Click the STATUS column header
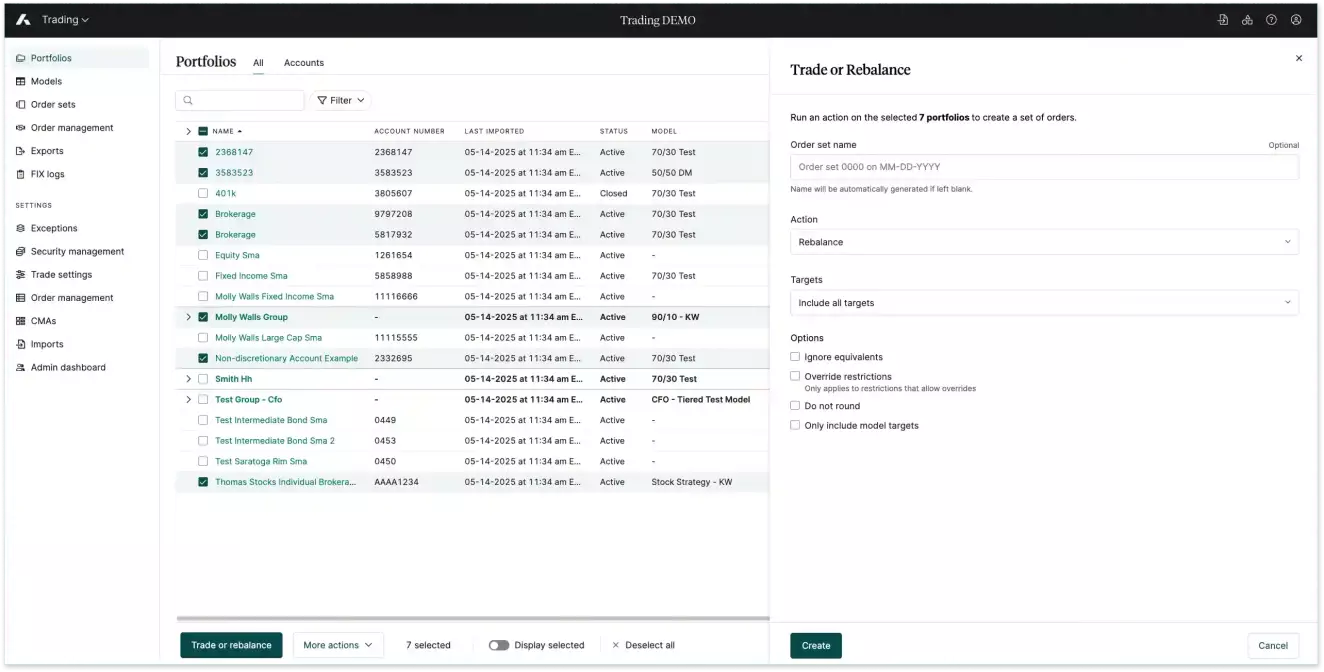The width and height of the screenshot is (1324, 672). click(614, 131)
